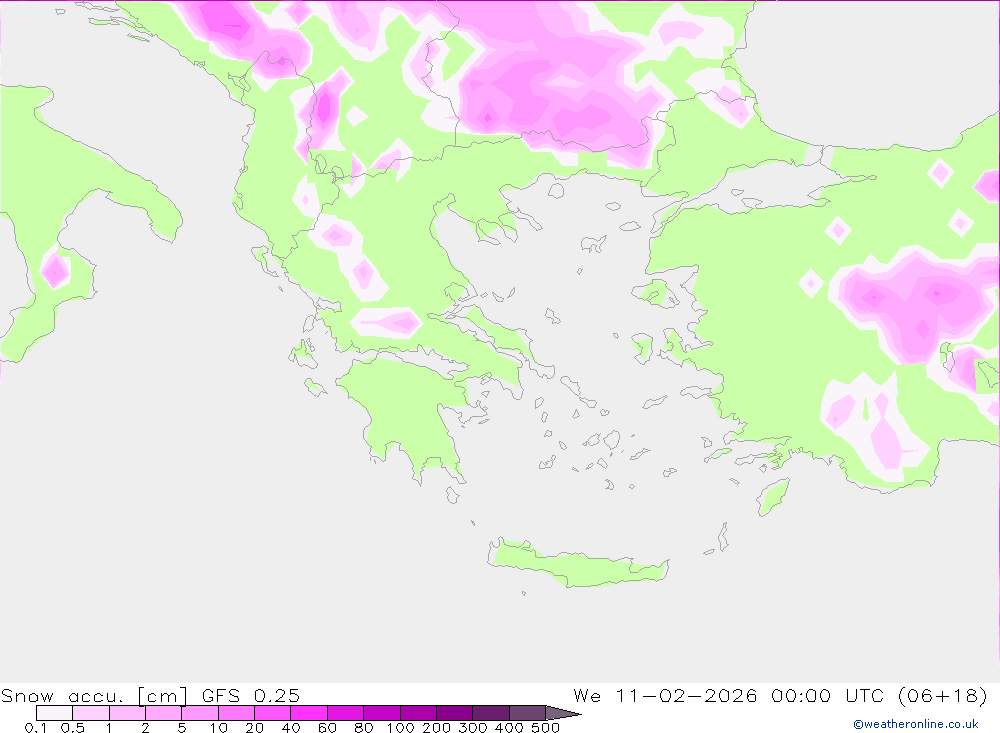Click the 'We 11-02-2026' date text
The image size is (1000, 733).
coord(665,695)
